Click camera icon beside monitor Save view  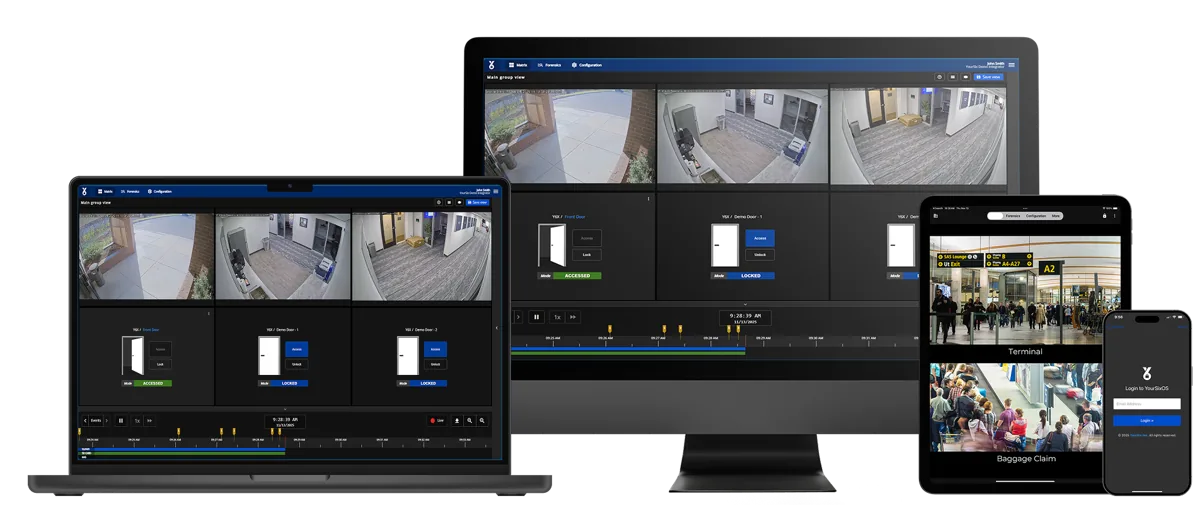pos(966,77)
